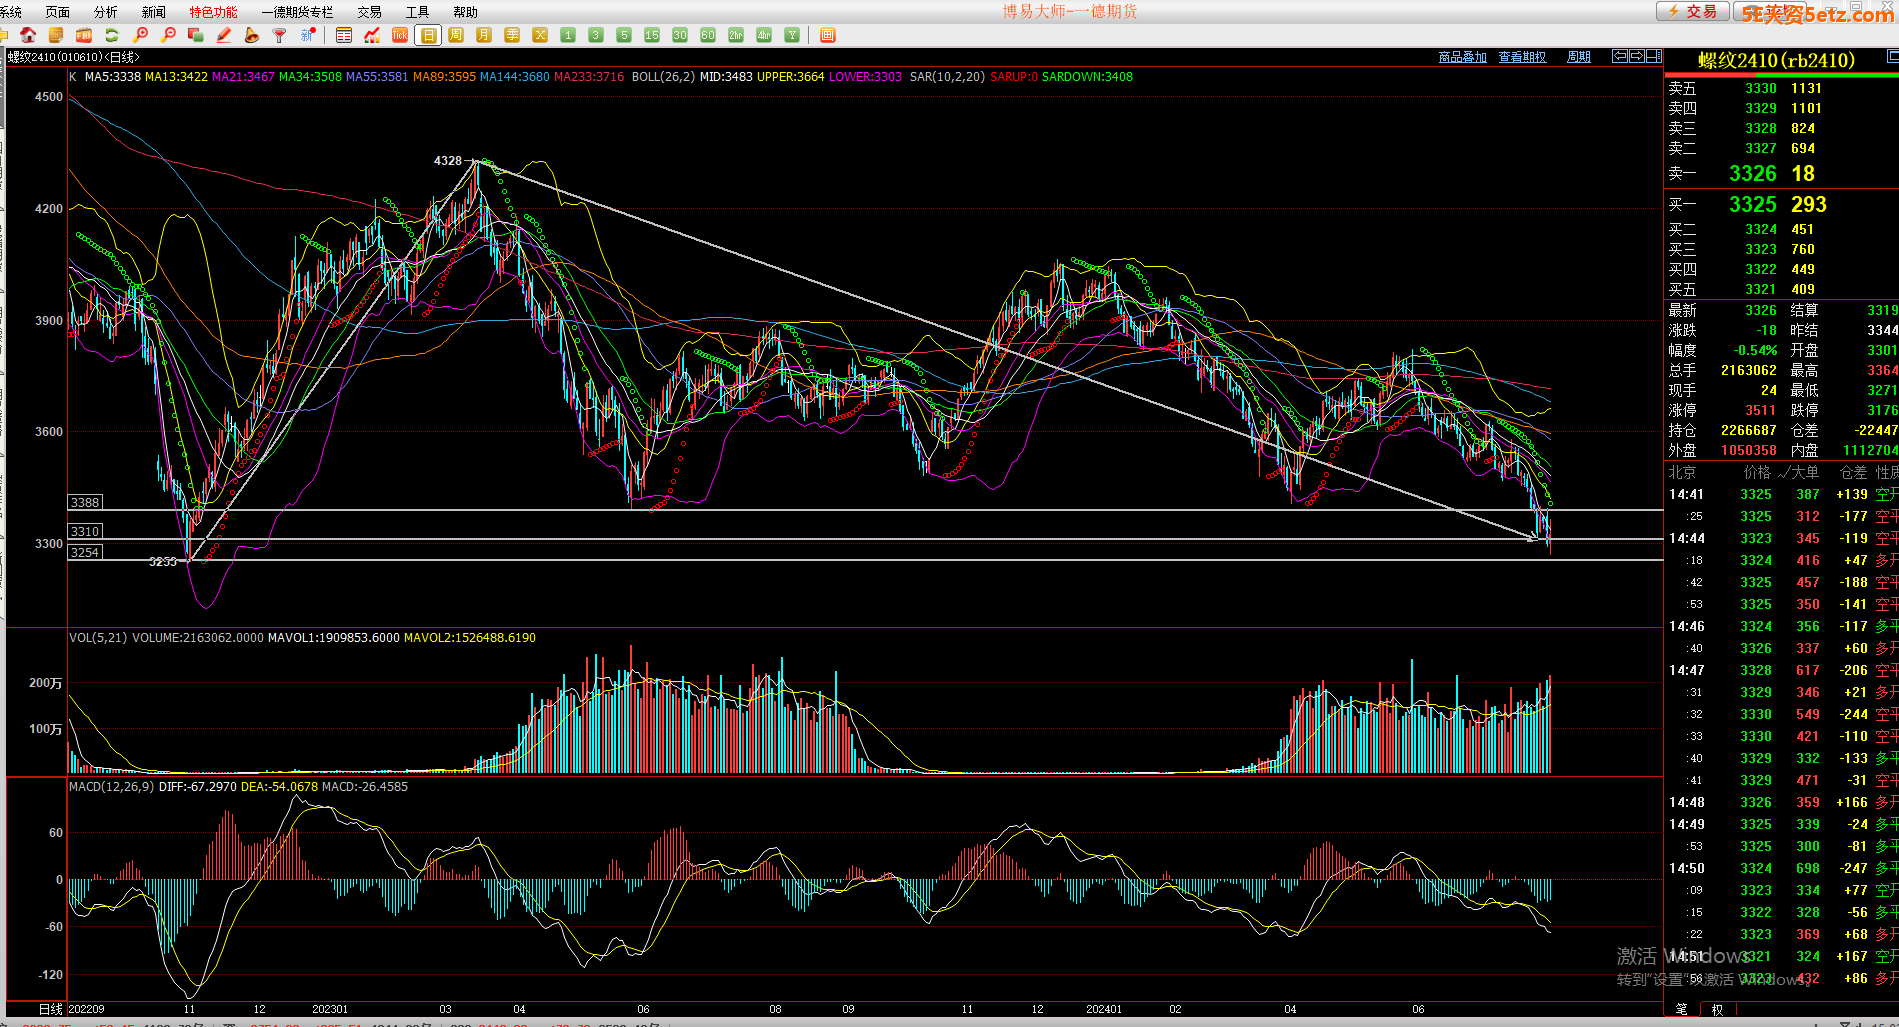Click the funnel filter icon

[280, 35]
